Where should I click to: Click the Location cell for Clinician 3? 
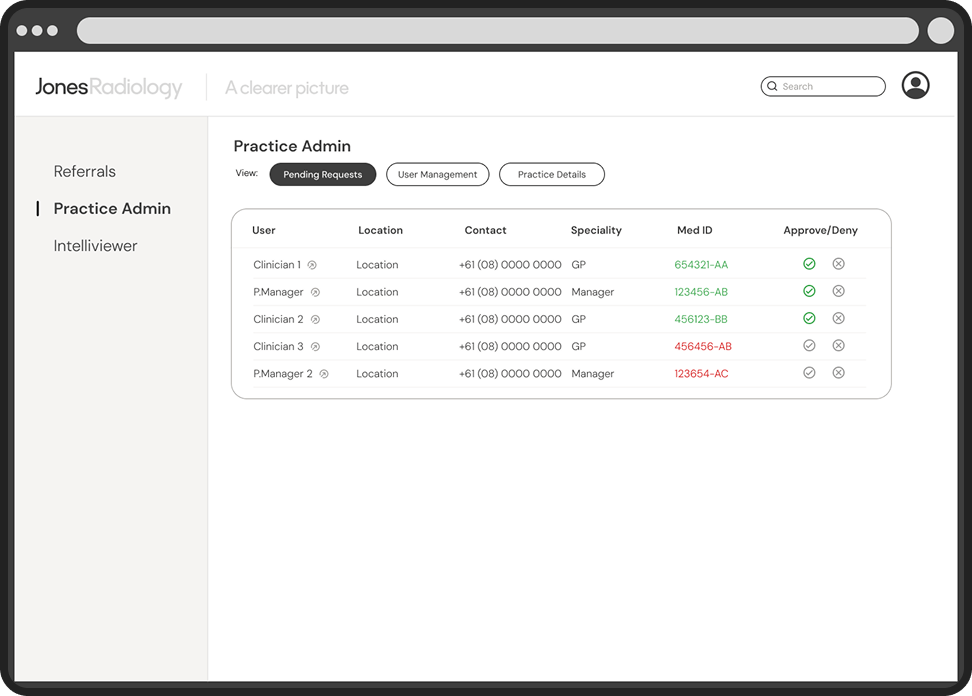[377, 346]
